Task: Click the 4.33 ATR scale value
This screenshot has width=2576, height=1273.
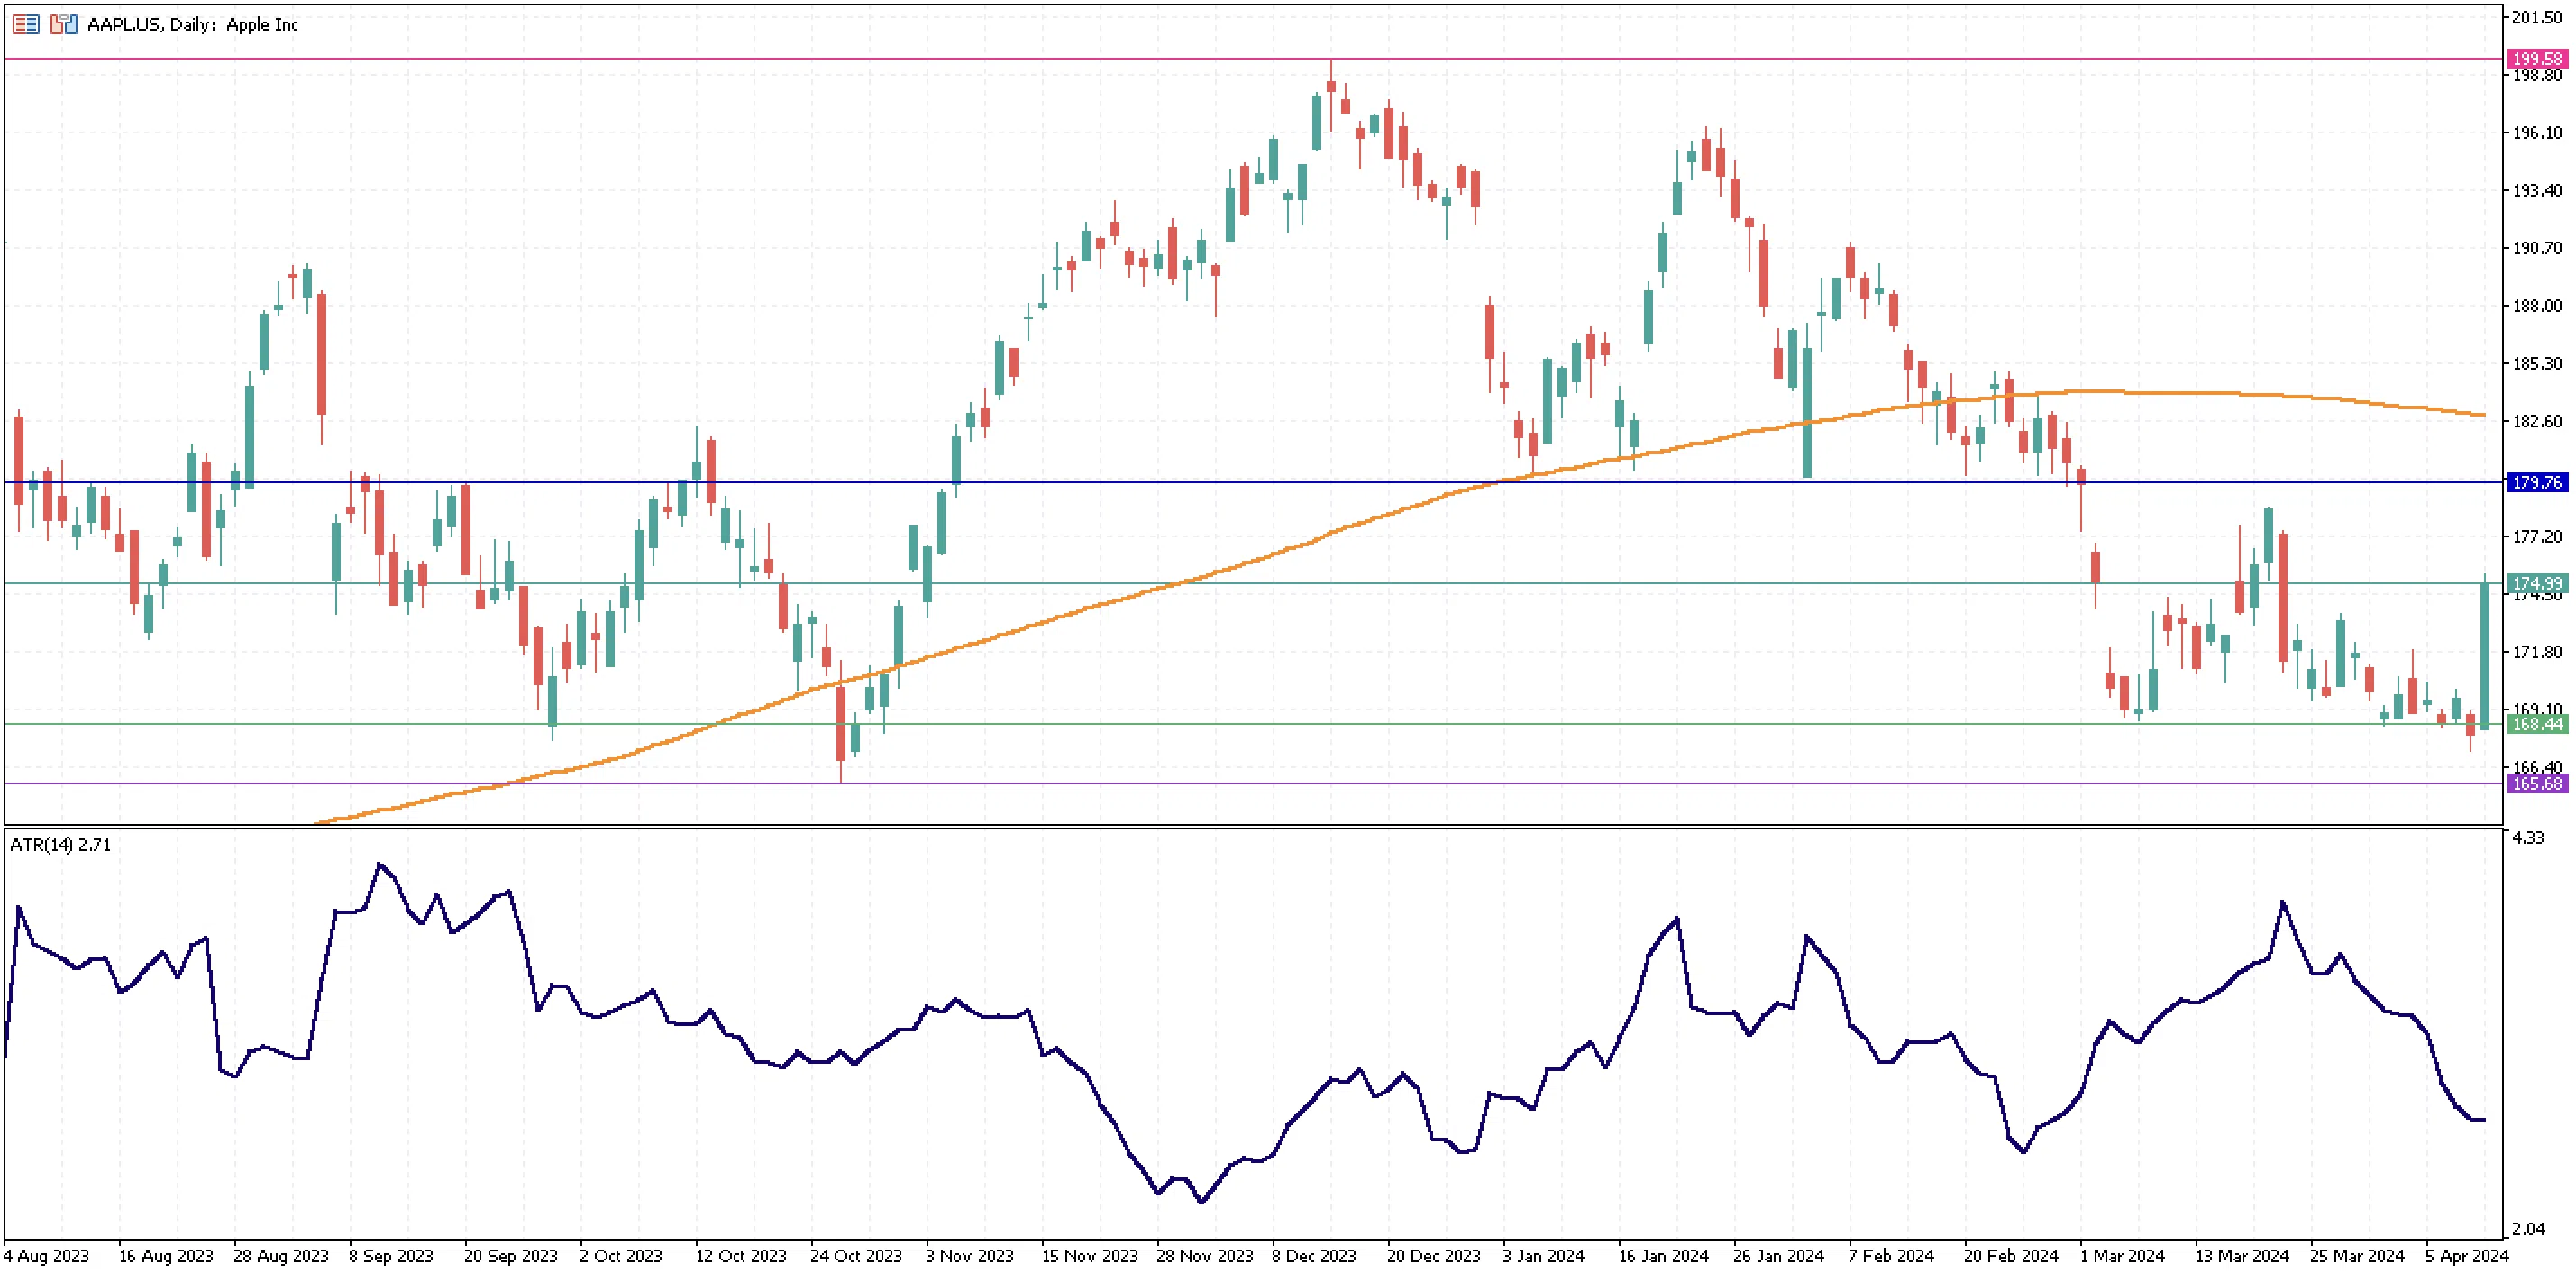Action: click(x=2527, y=838)
